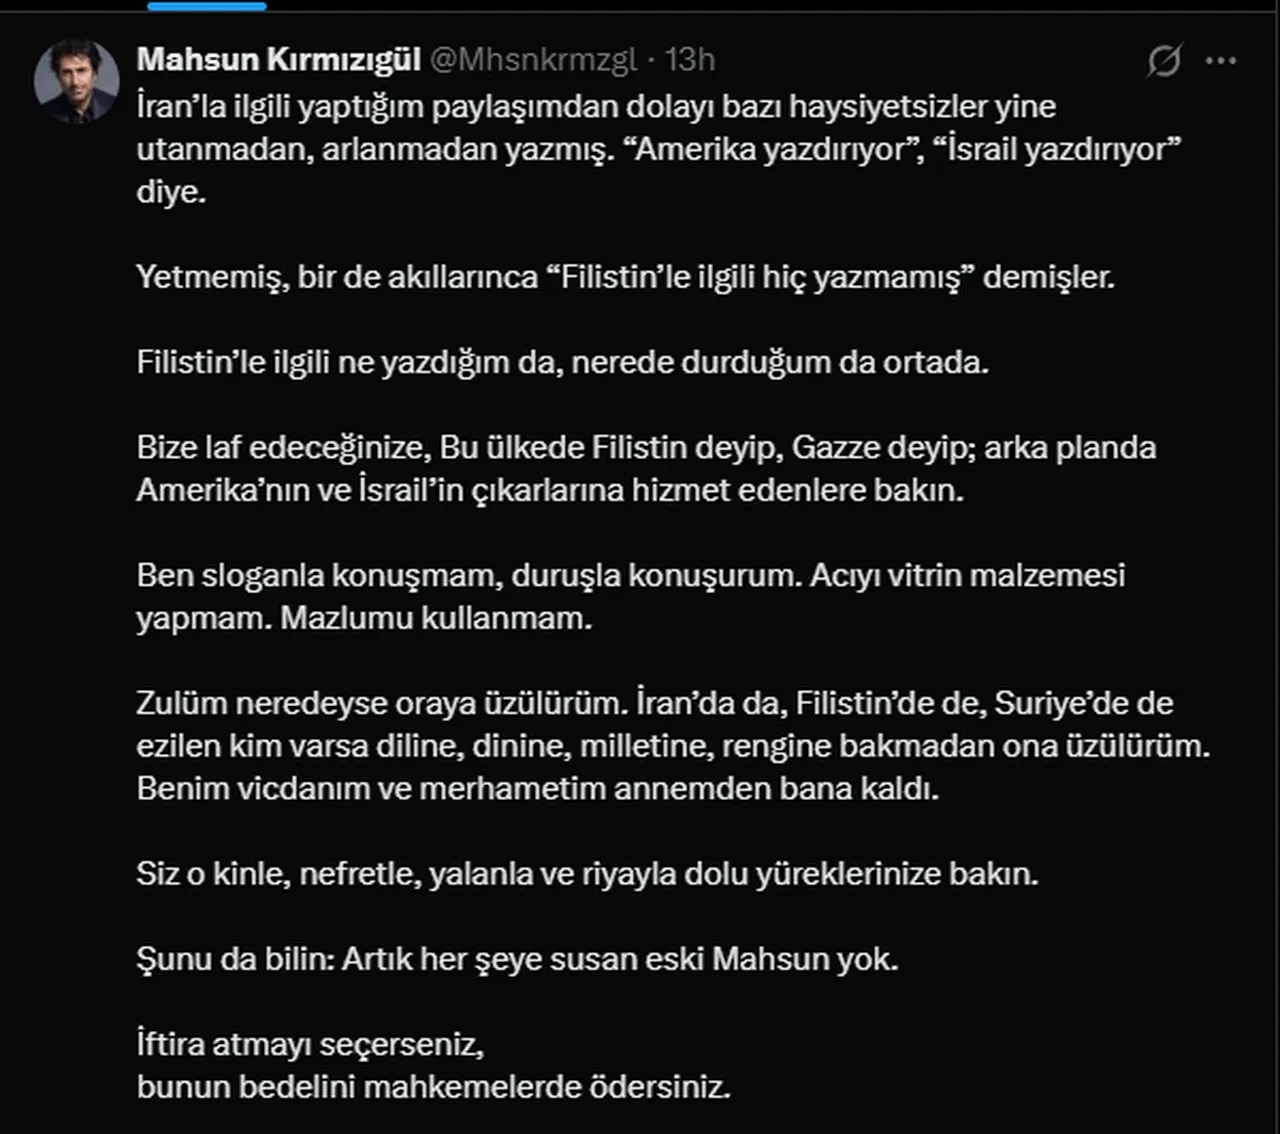Click the sentence about "İftira atmayı seçerseniz"
Screen dimensions: 1280x1134
(310, 1045)
